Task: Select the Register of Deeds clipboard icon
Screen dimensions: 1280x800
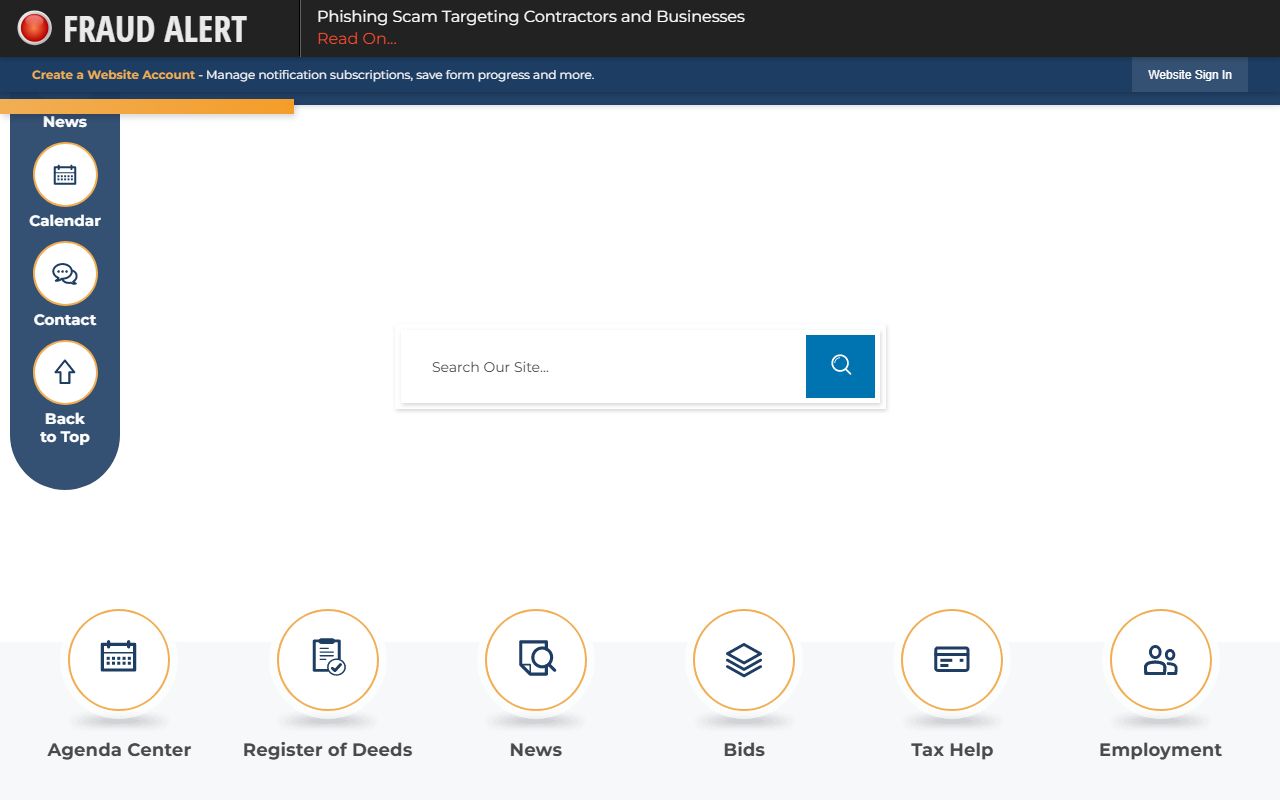Action: (328, 660)
